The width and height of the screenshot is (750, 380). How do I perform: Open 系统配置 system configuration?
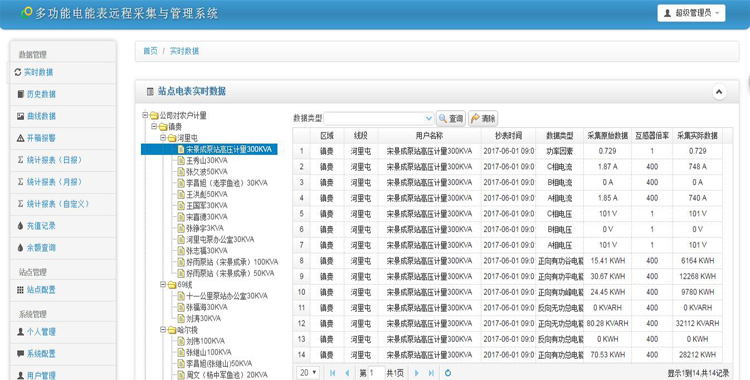pyautogui.click(x=41, y=354)
